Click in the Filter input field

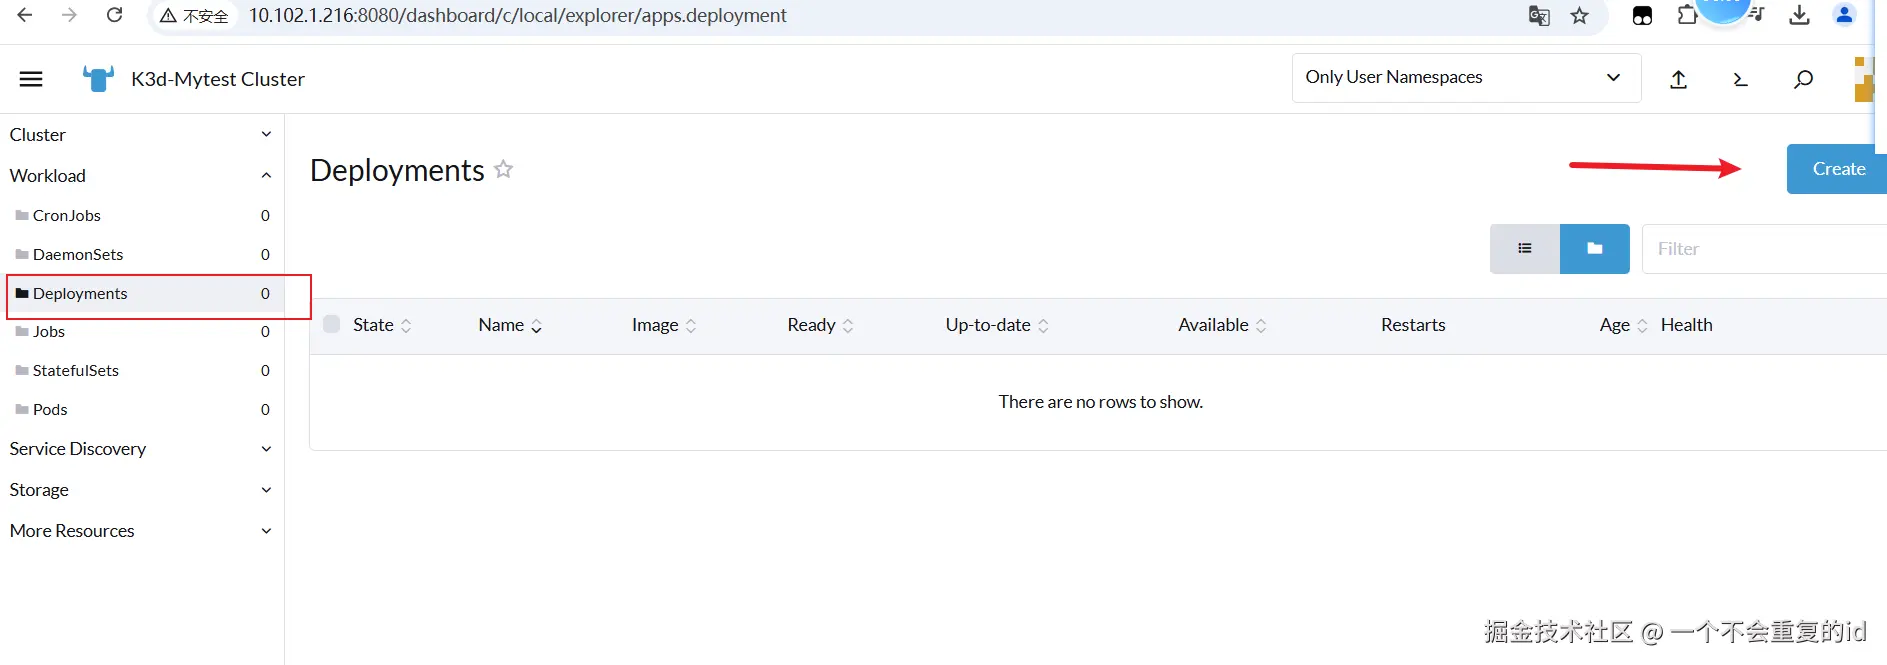tap(1764, 249)
